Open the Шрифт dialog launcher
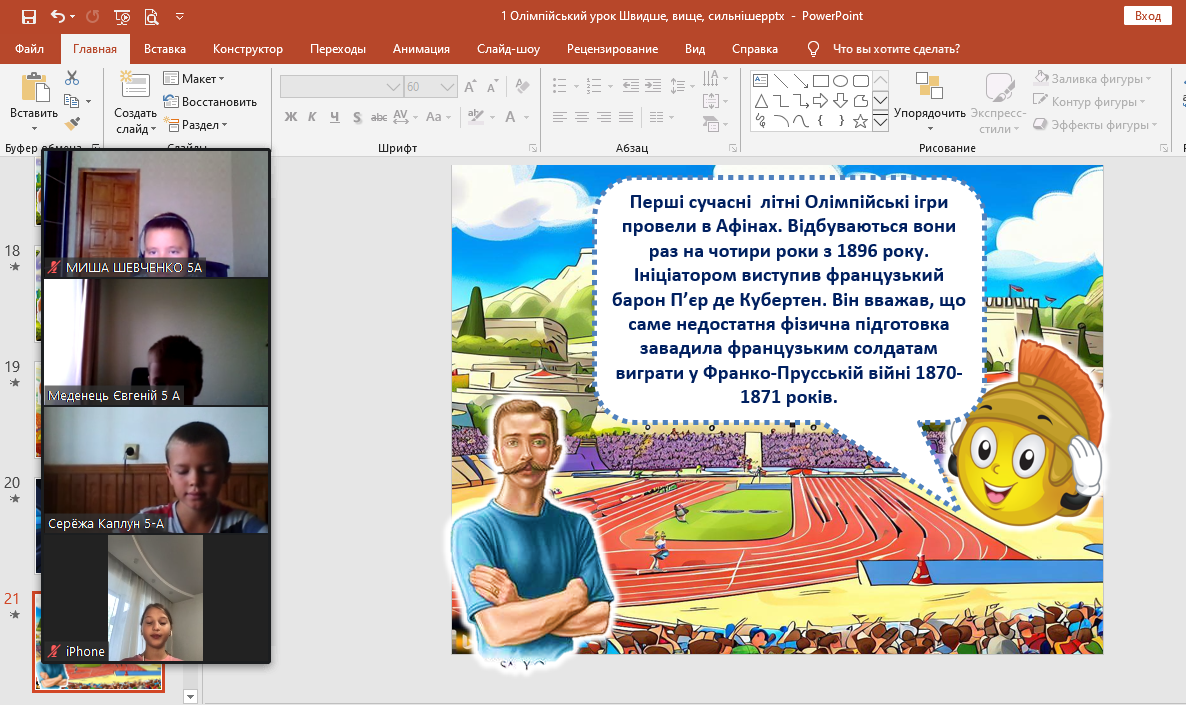The width and height of the screenshot is (1186, 705). 532,148
